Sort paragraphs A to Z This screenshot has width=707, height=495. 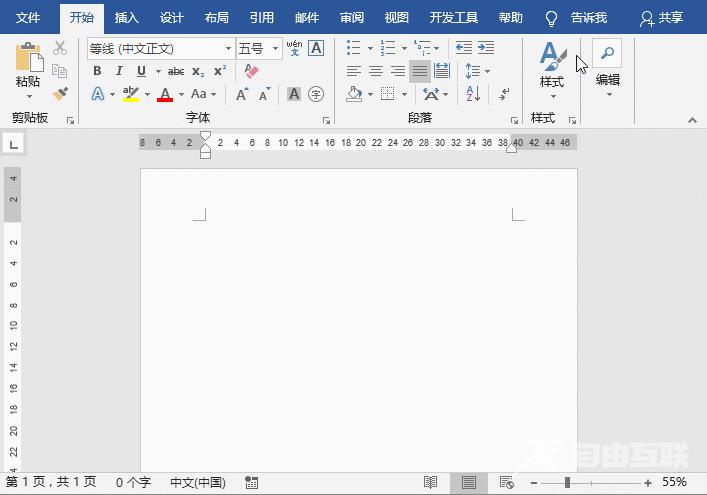click(x=473, y=94)
